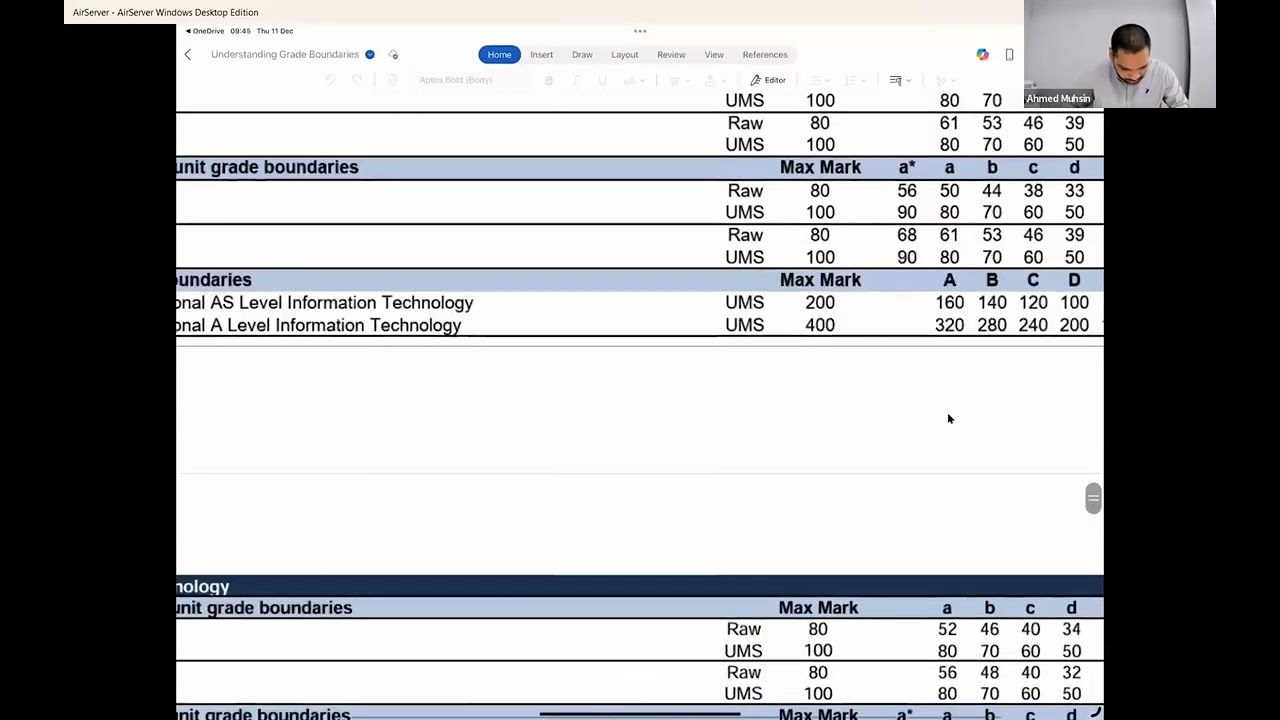This screenshot has width=1280, height=720.
Task: Go back with the left arrow
Action: [x=187, y=54]
